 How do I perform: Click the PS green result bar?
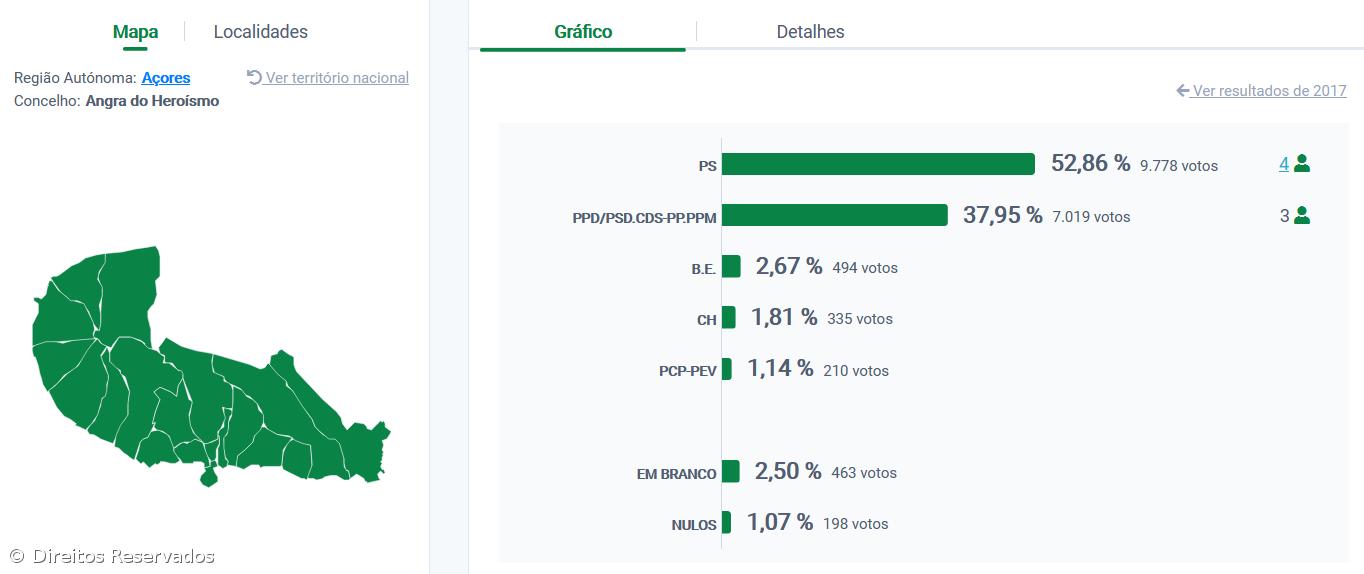tap(877, 164)
